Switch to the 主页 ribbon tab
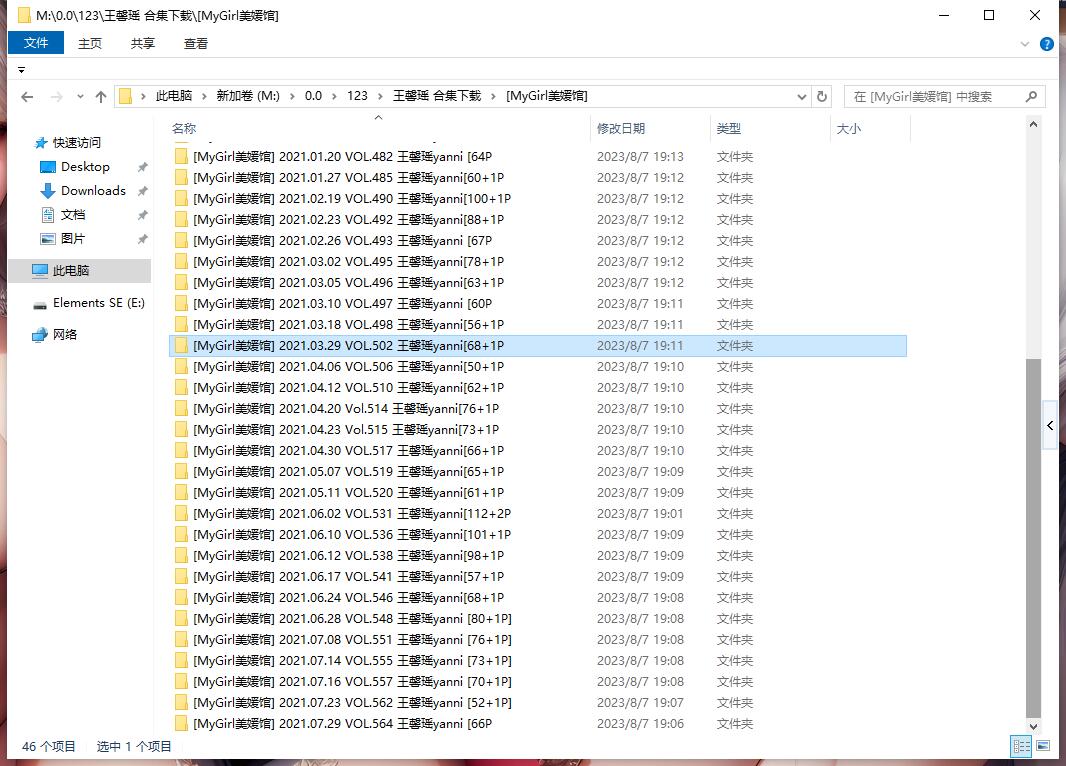Image resolution: width=1066 pixels, height=766 pixels. 90,43
